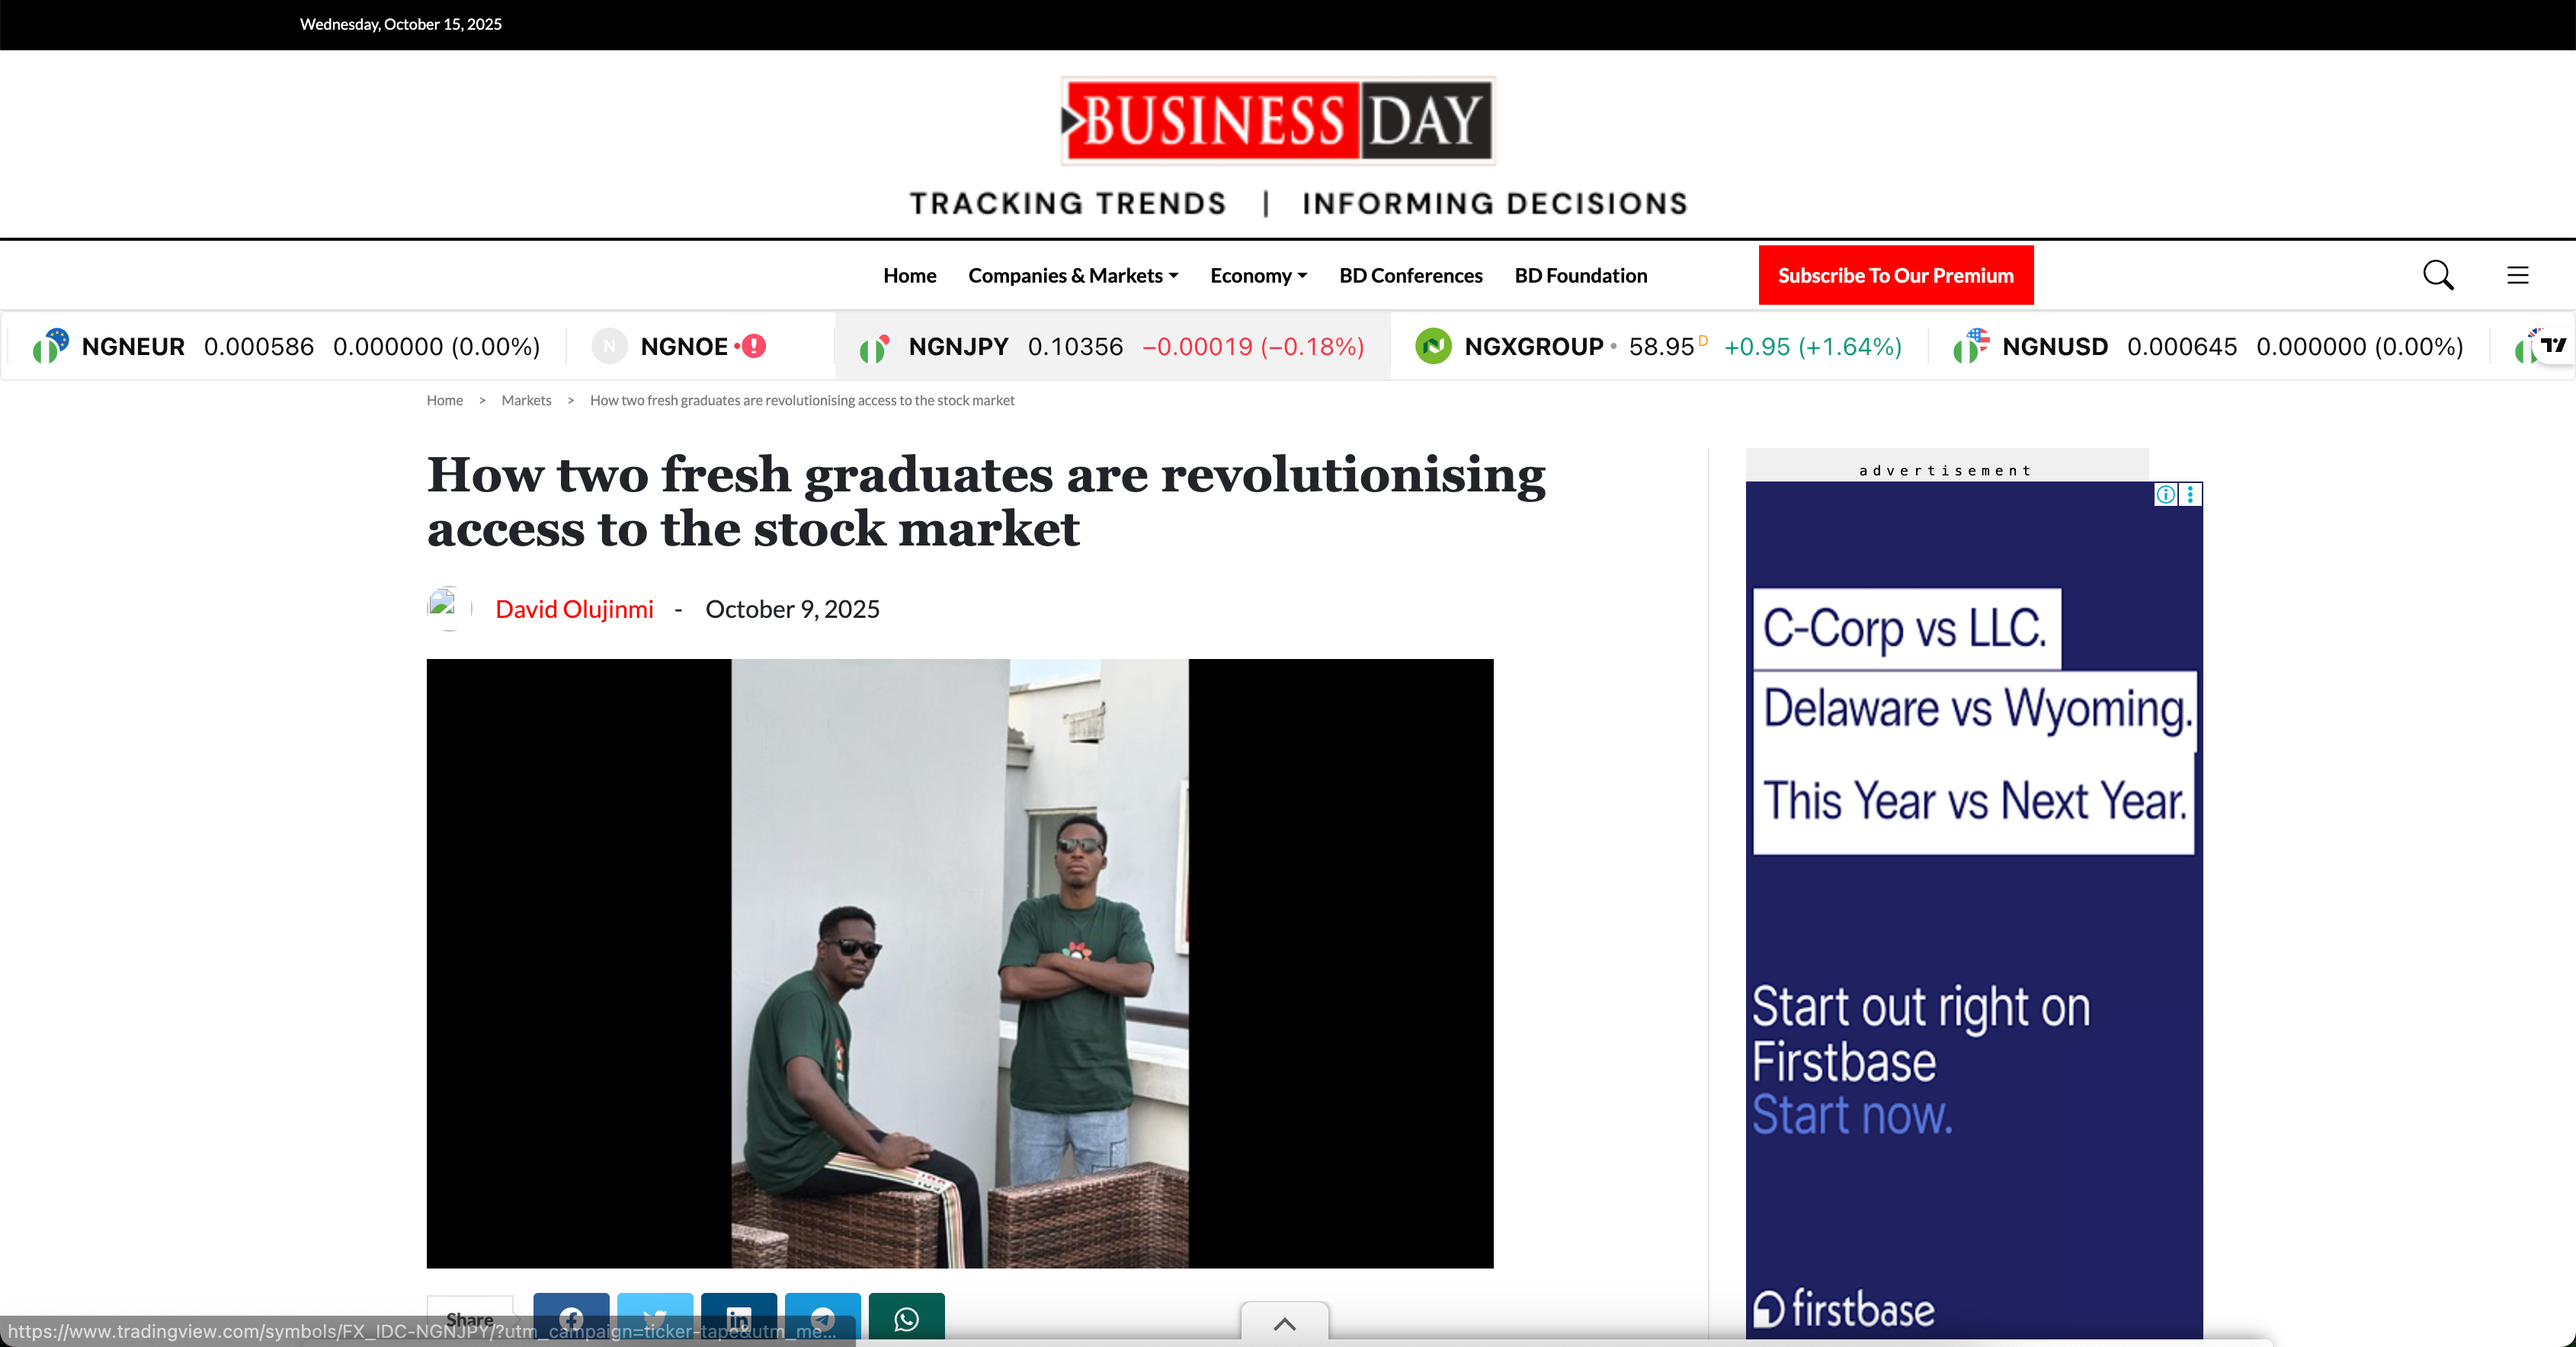Expand the Economy dropdown menu
Screen dimensions: 2576x1347
click(x=1258, y=275)
